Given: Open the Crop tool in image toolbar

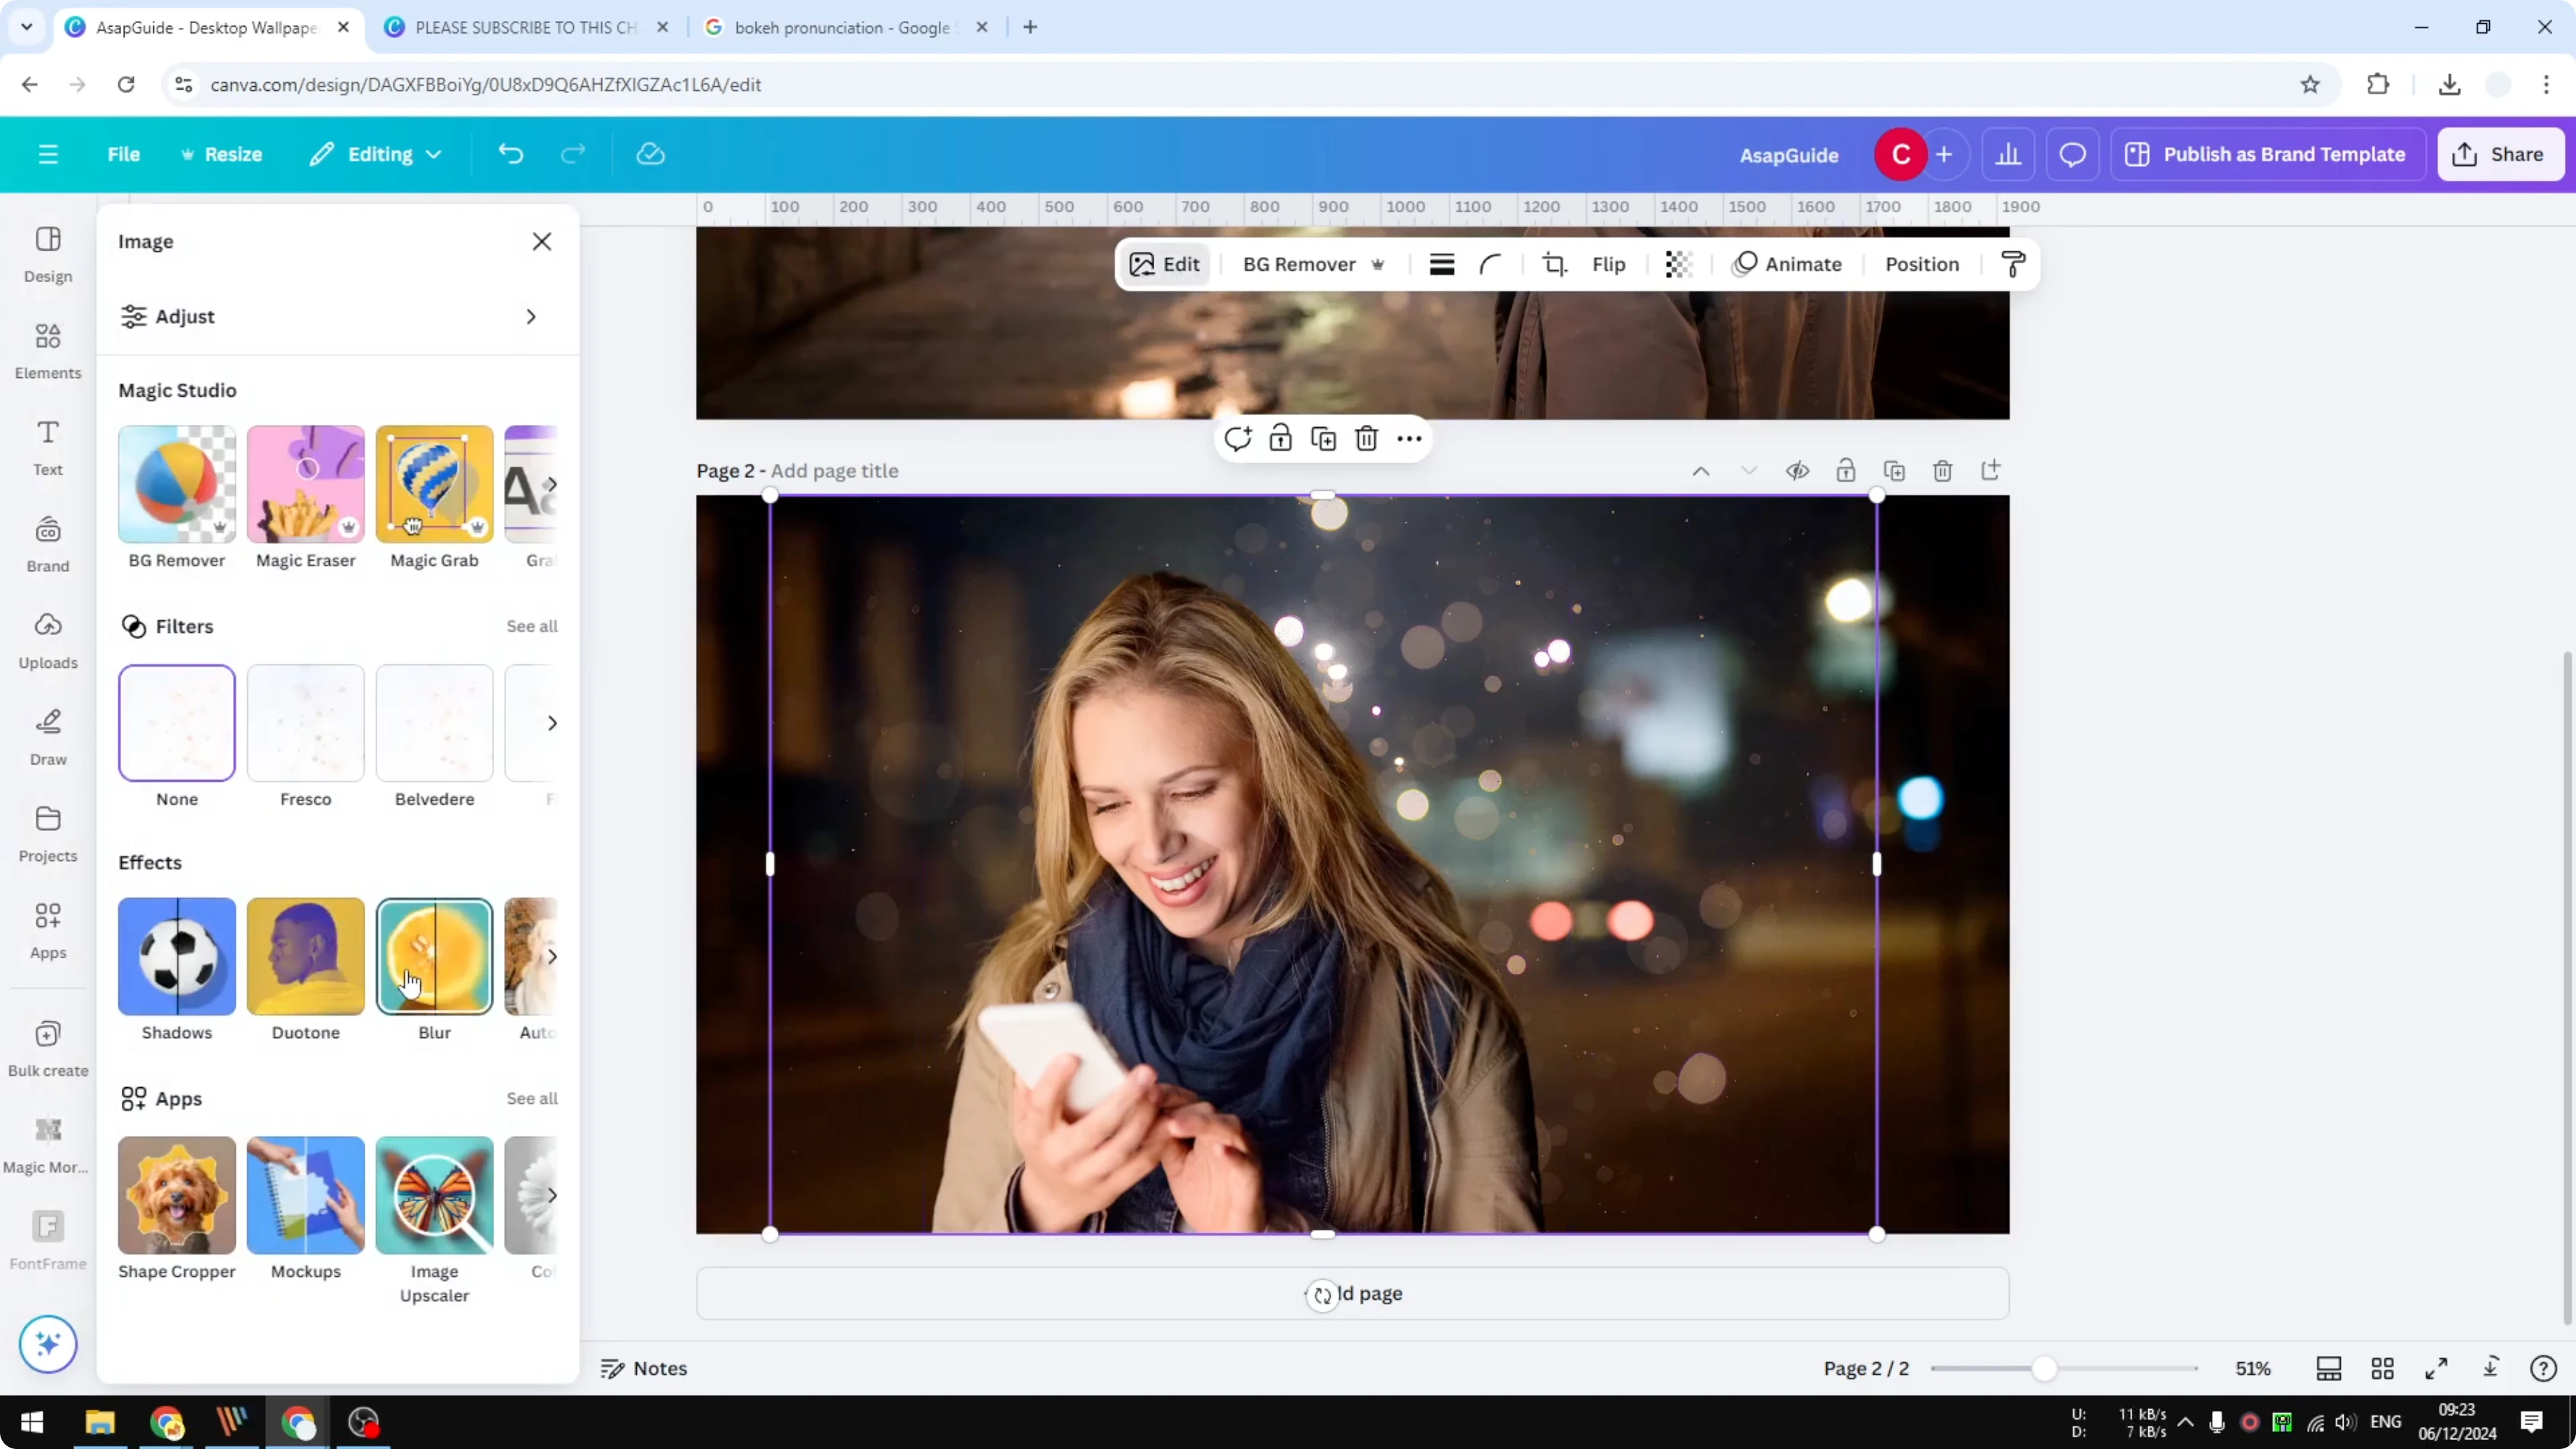Looking at the screenshot, I should [x=1555, y=264].
